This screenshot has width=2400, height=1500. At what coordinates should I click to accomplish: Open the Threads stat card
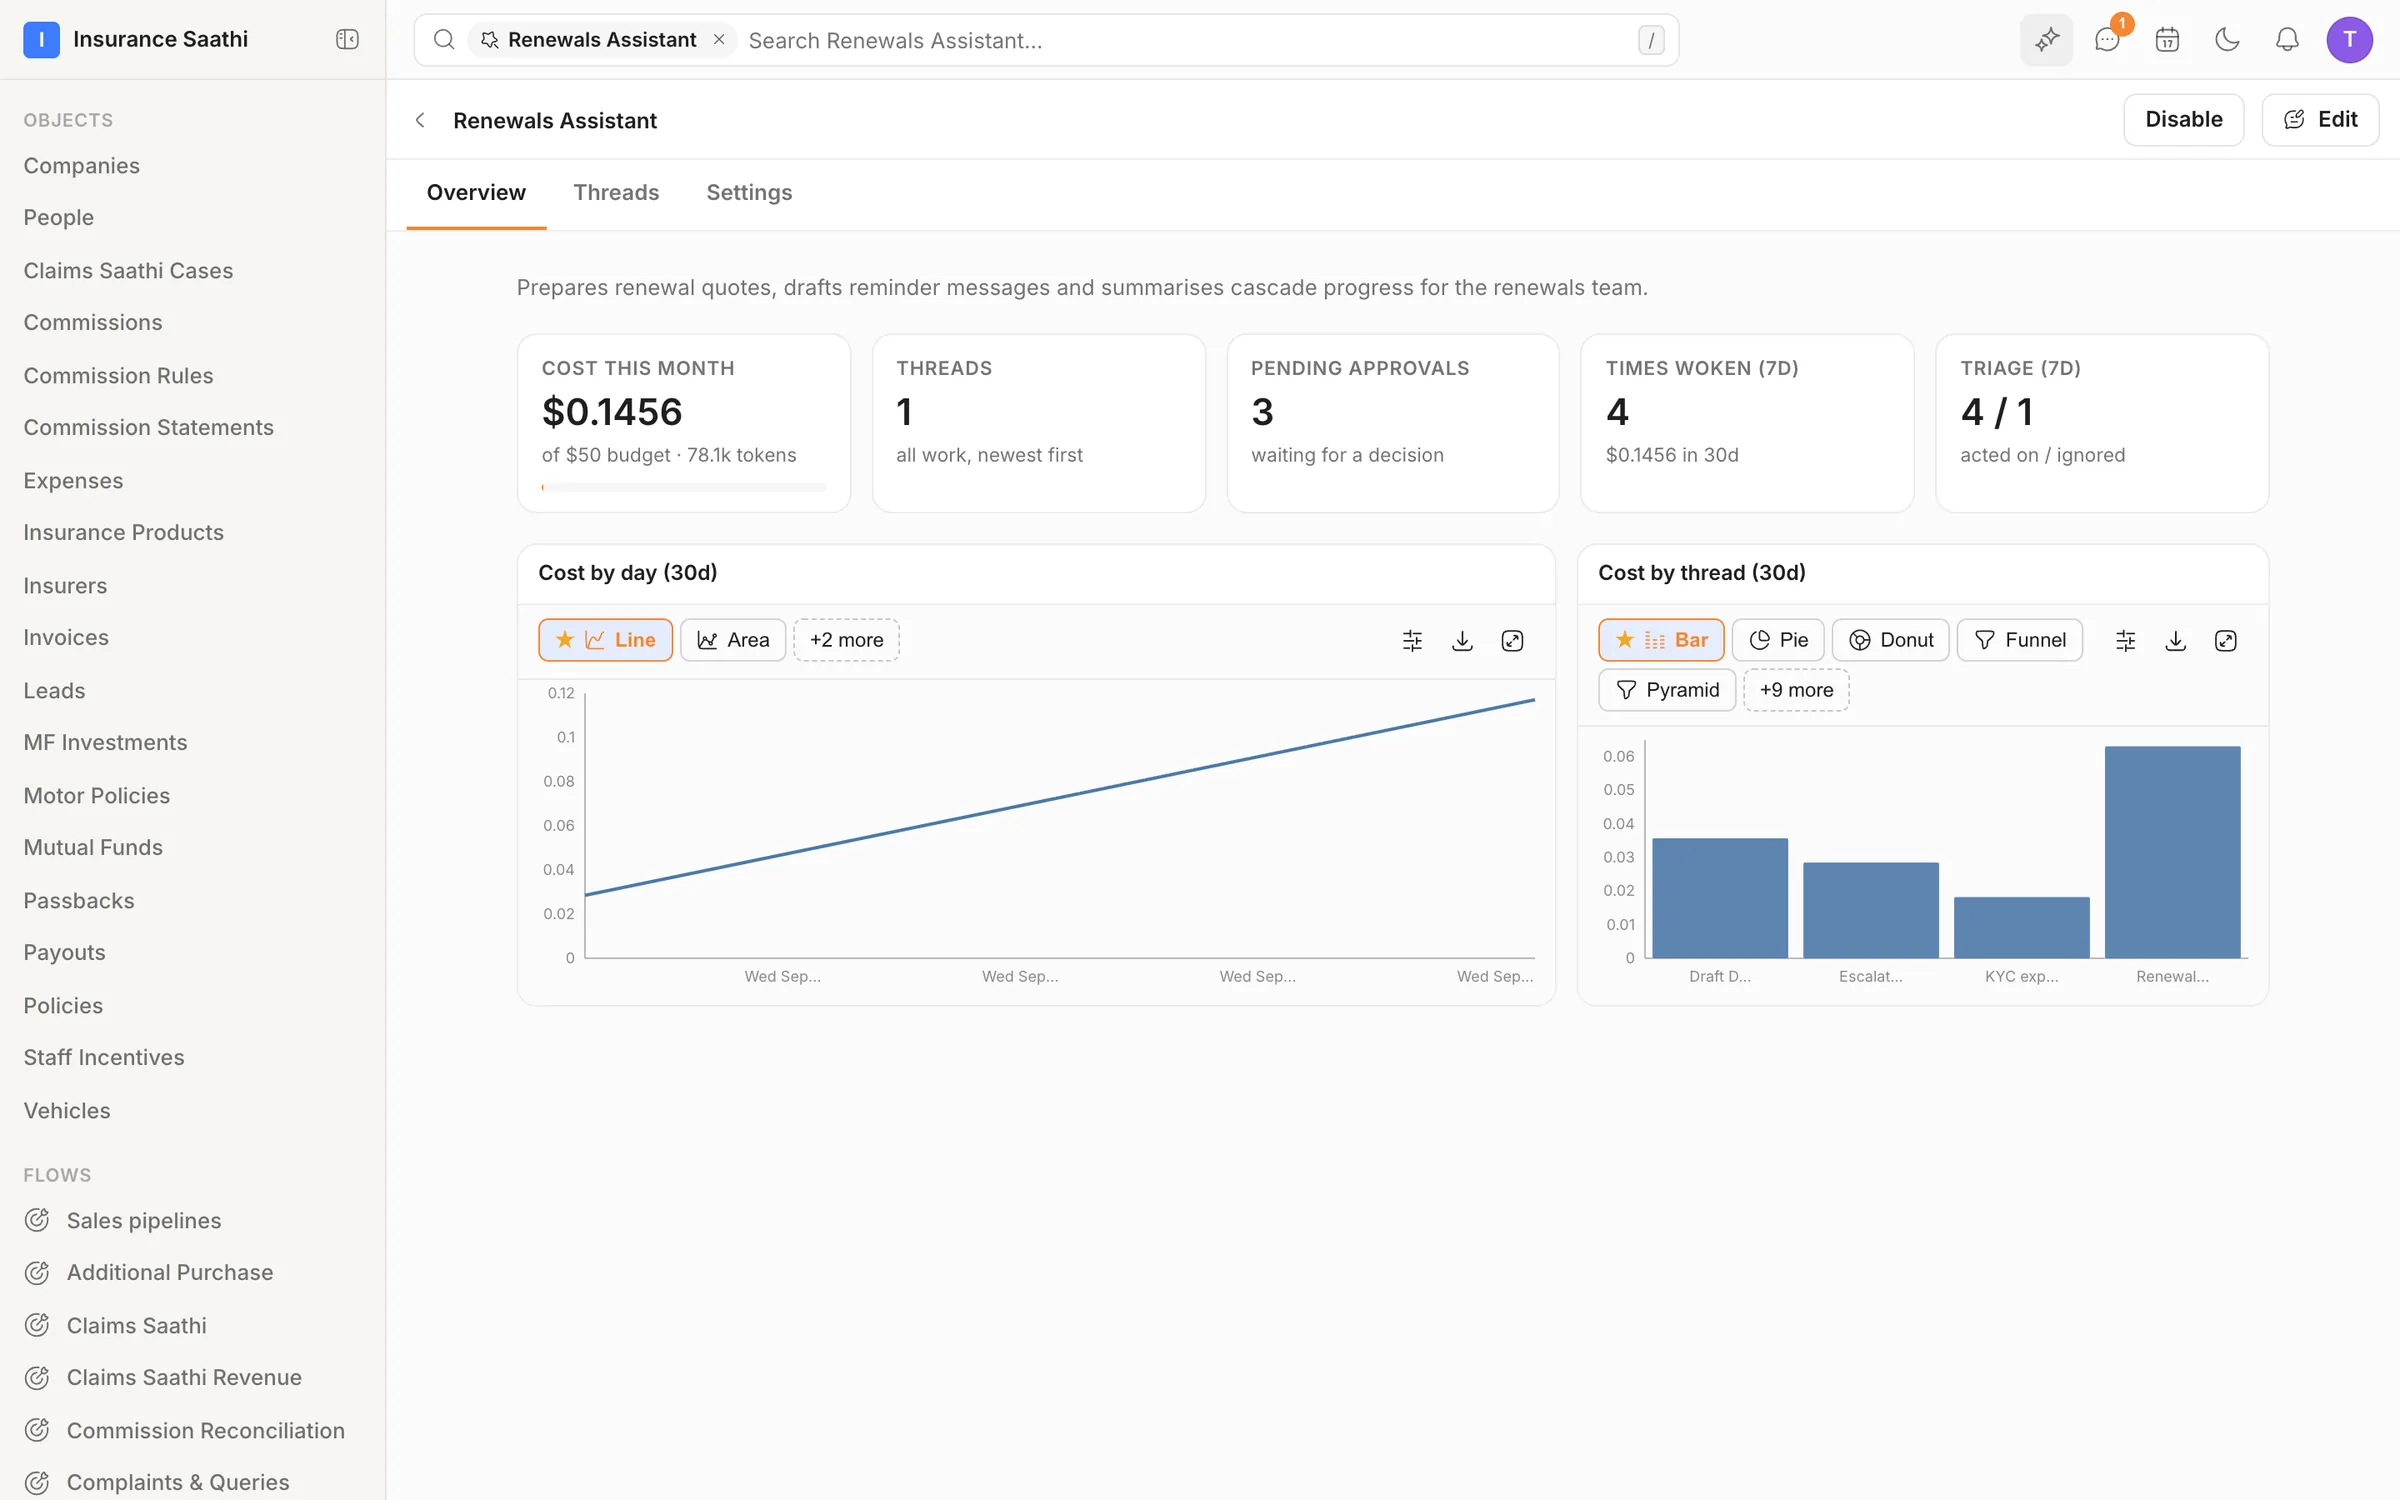(1038, 423)
